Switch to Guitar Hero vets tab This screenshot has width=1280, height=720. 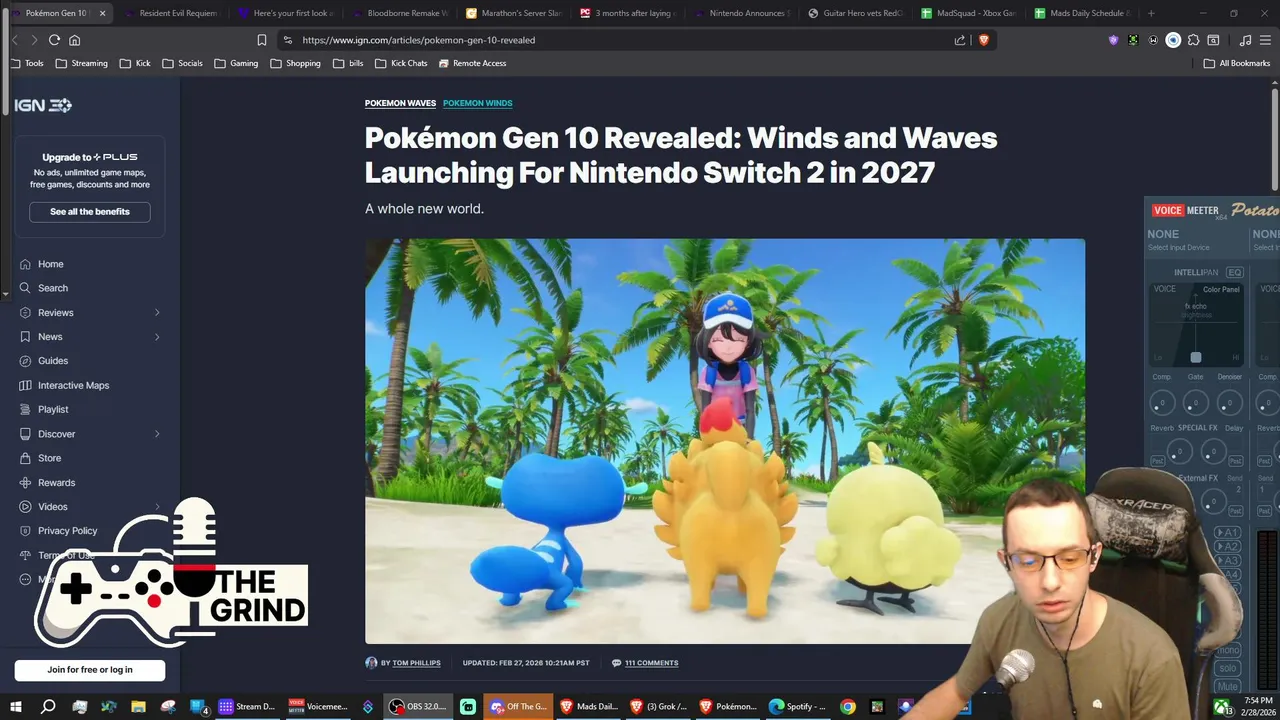coord(855,13)
